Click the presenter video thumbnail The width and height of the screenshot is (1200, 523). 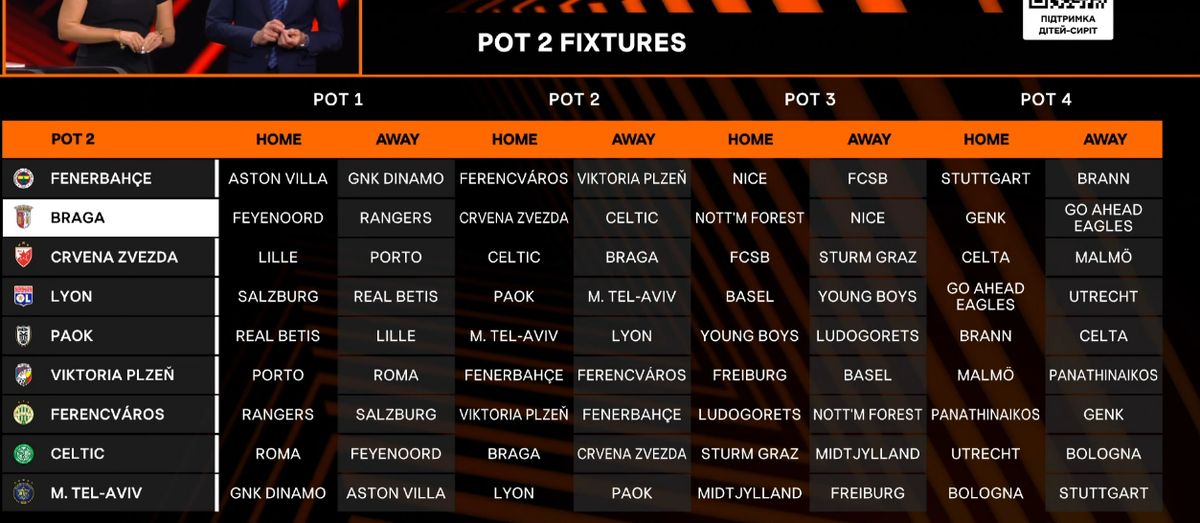point(180,36)
